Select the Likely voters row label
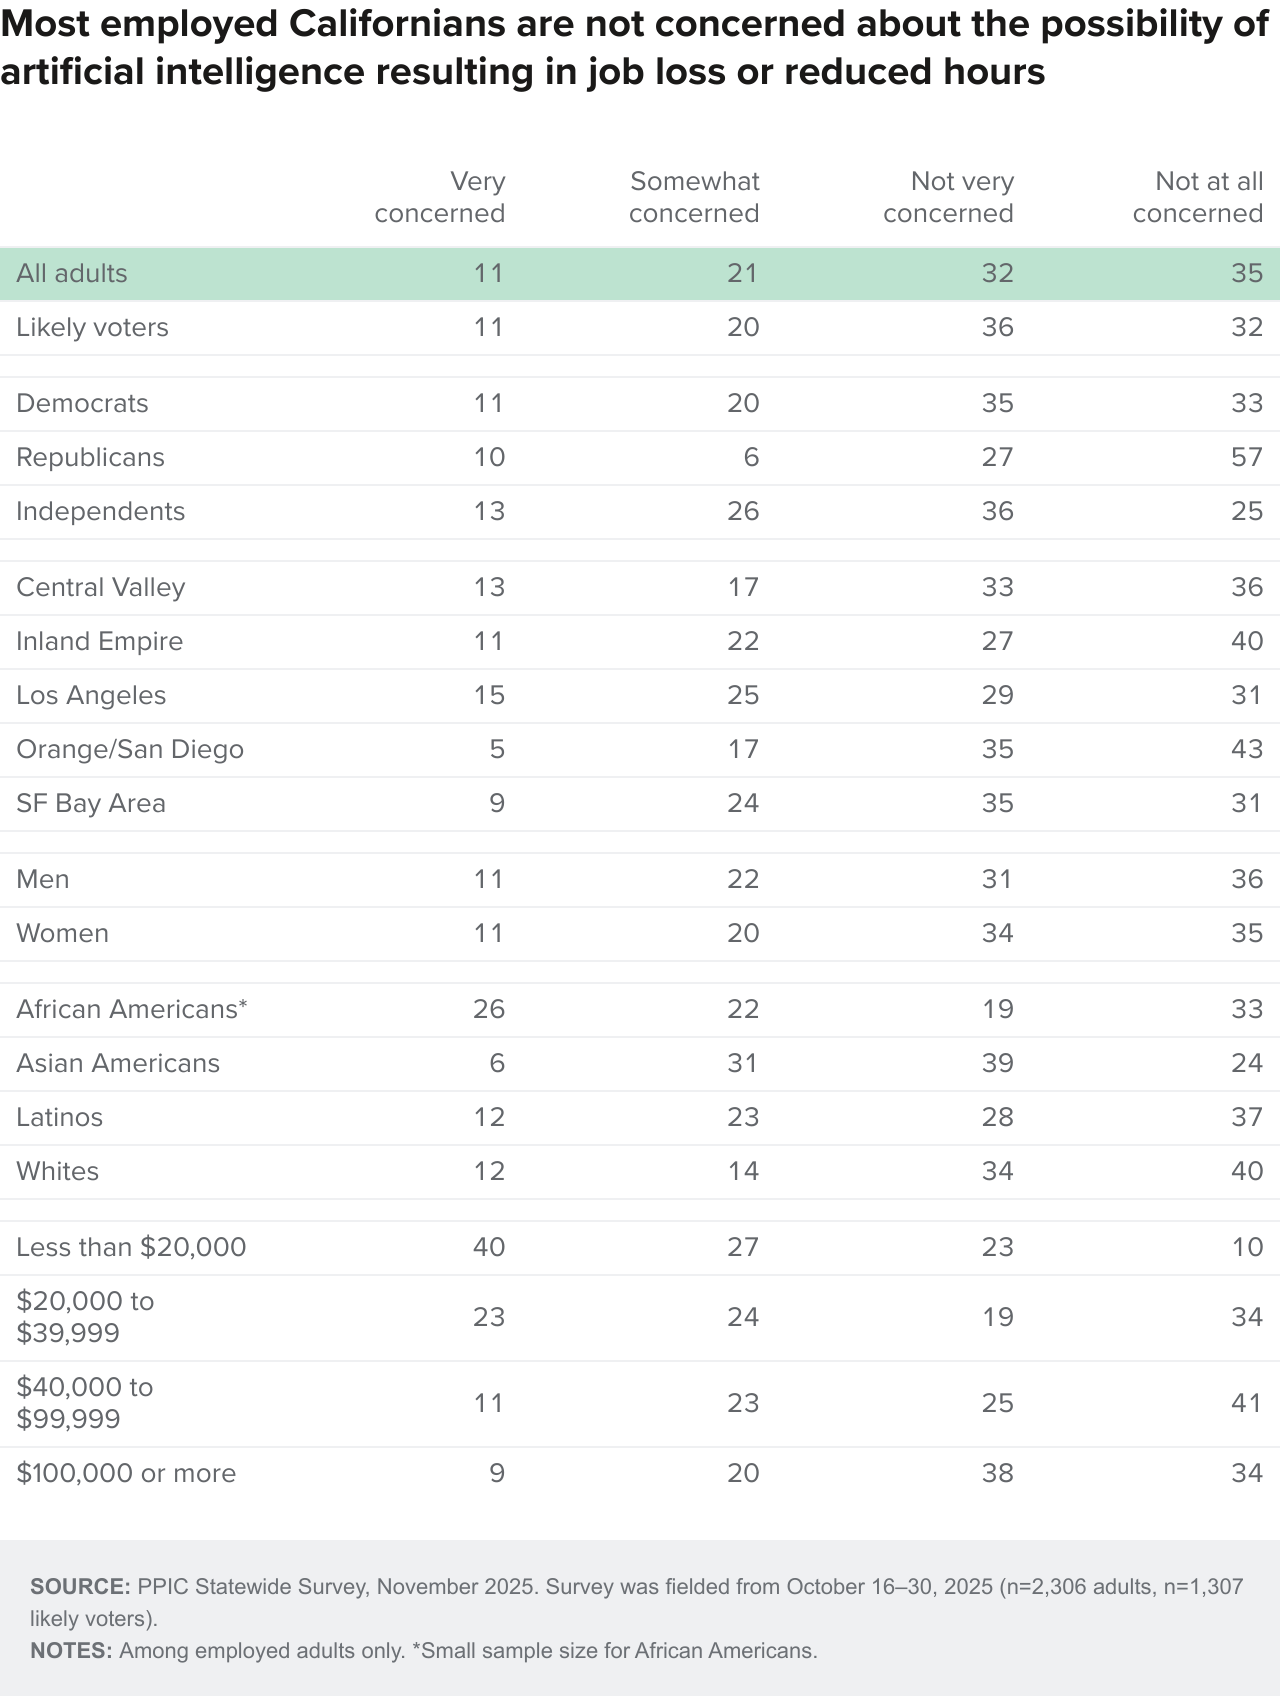 pos(92,327)
